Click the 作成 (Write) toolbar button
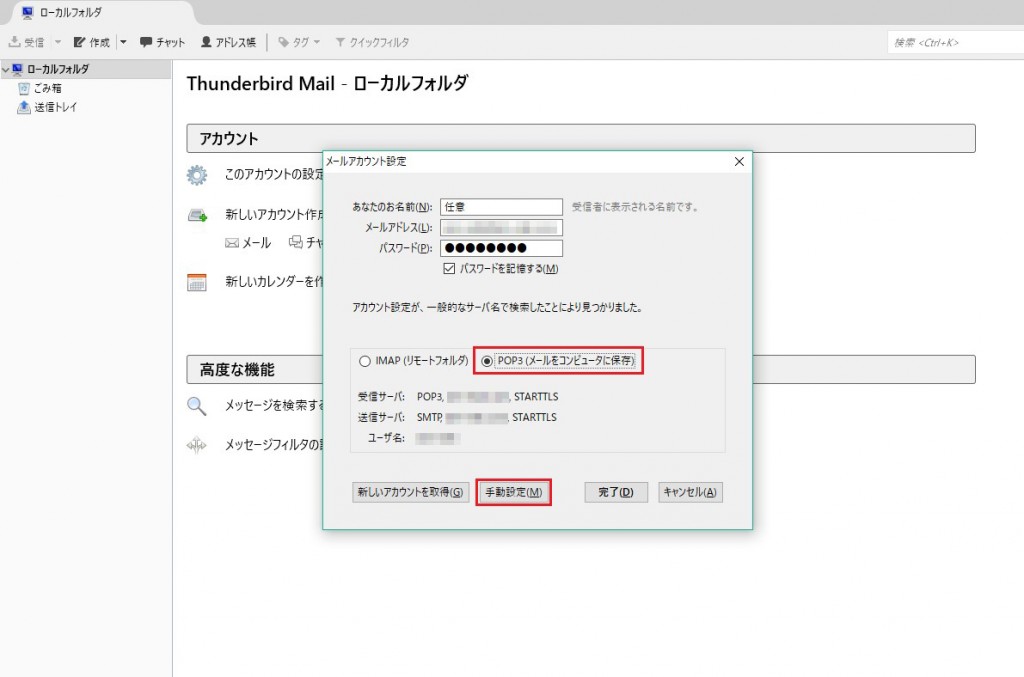Screen dimensions: 1024x677 click(91, 42)
